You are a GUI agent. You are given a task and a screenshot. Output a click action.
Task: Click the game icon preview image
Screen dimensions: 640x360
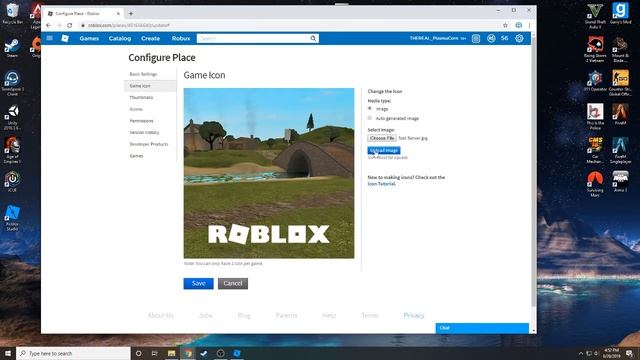[269, 173]
